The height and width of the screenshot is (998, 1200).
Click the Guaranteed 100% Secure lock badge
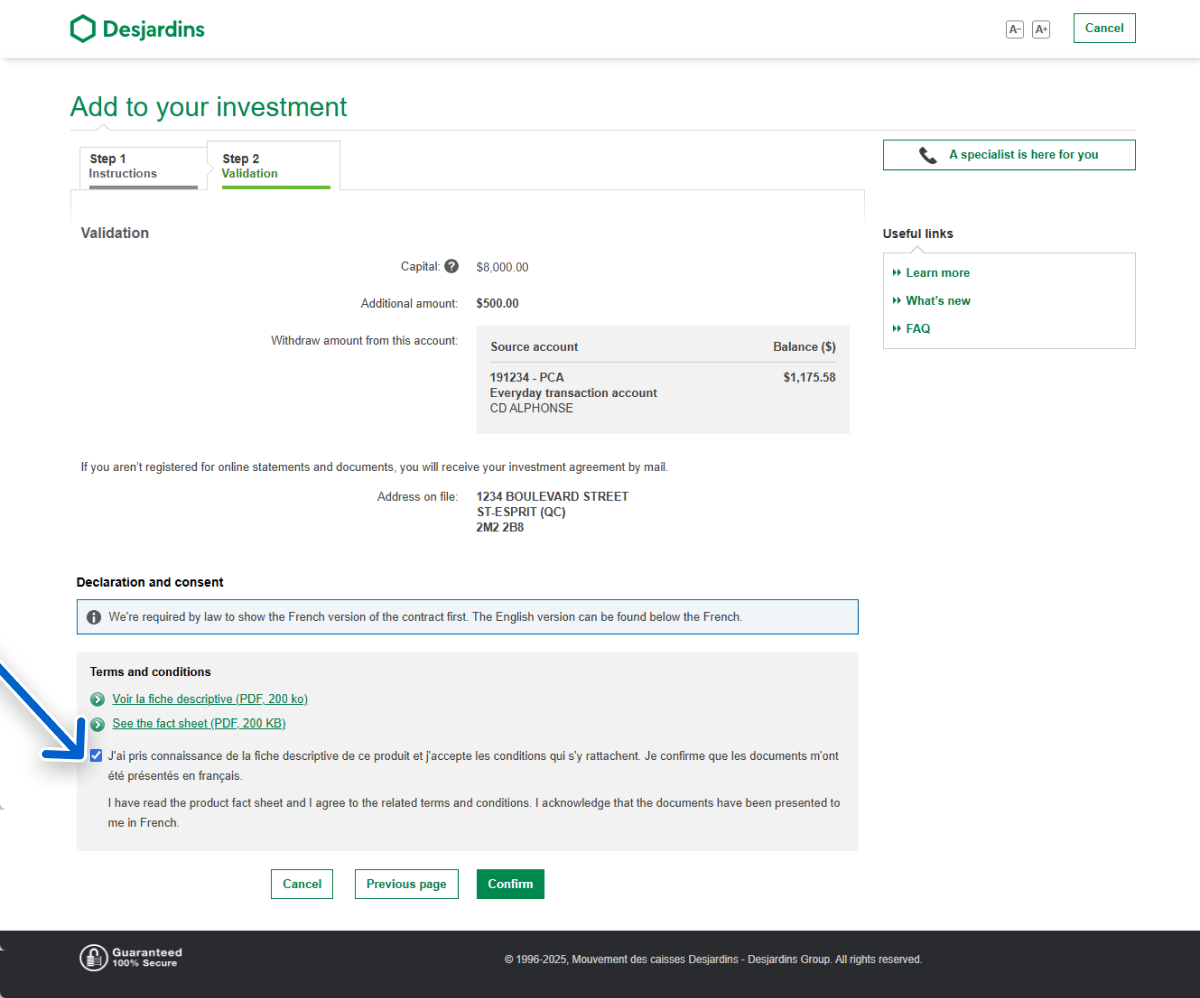pos(131,957)
